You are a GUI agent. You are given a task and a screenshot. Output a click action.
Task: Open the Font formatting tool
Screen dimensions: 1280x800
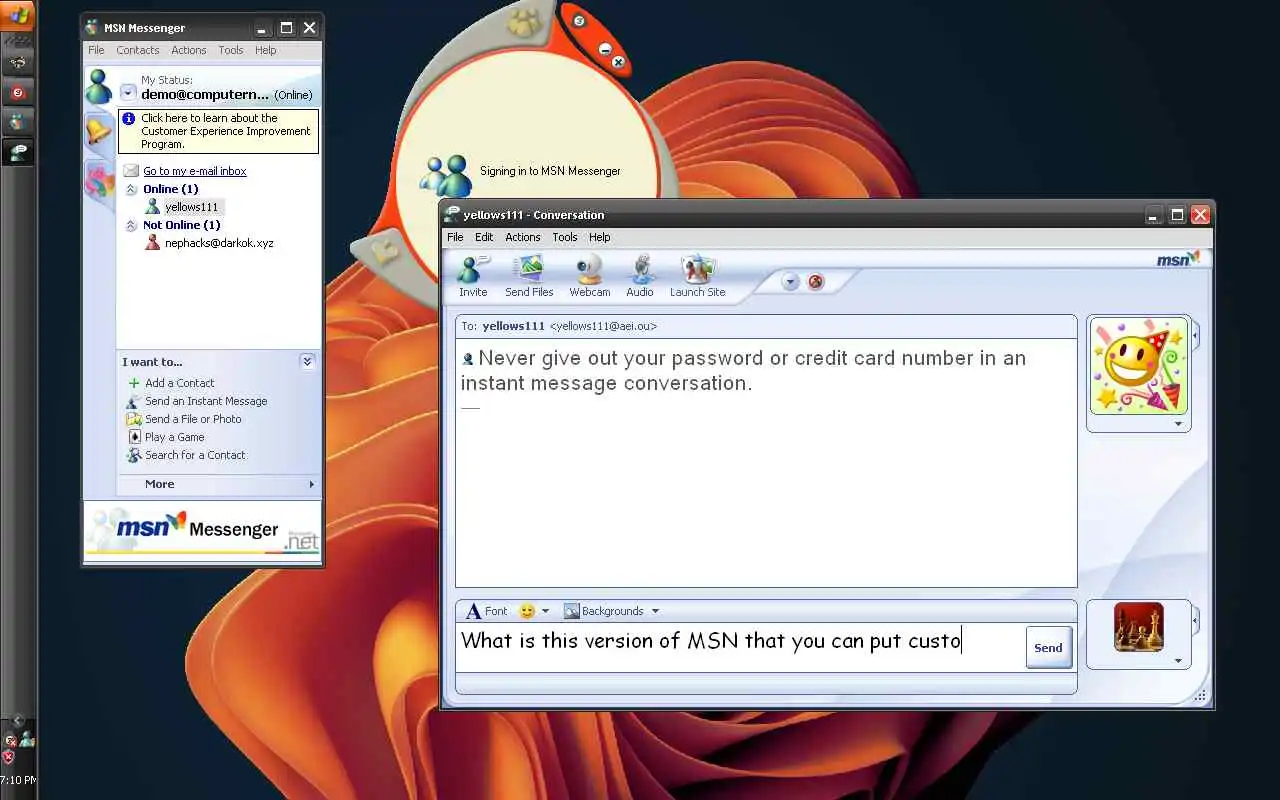(x=487, y=611)
